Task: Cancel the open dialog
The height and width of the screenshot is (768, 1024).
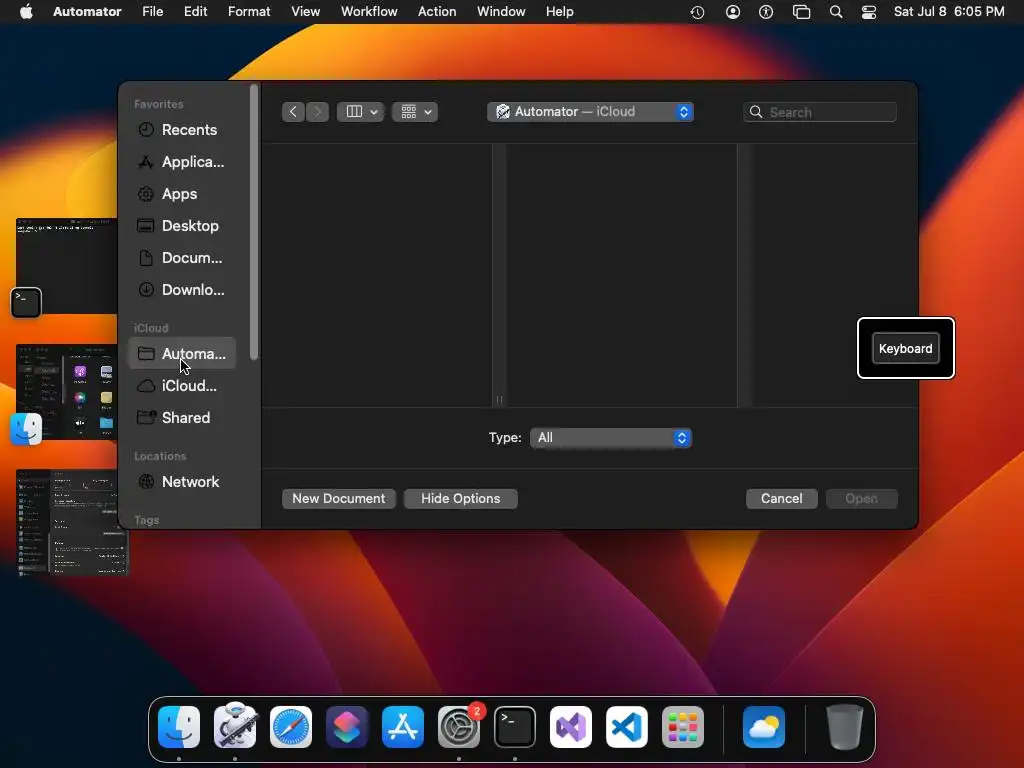Action: click(781, 499)
